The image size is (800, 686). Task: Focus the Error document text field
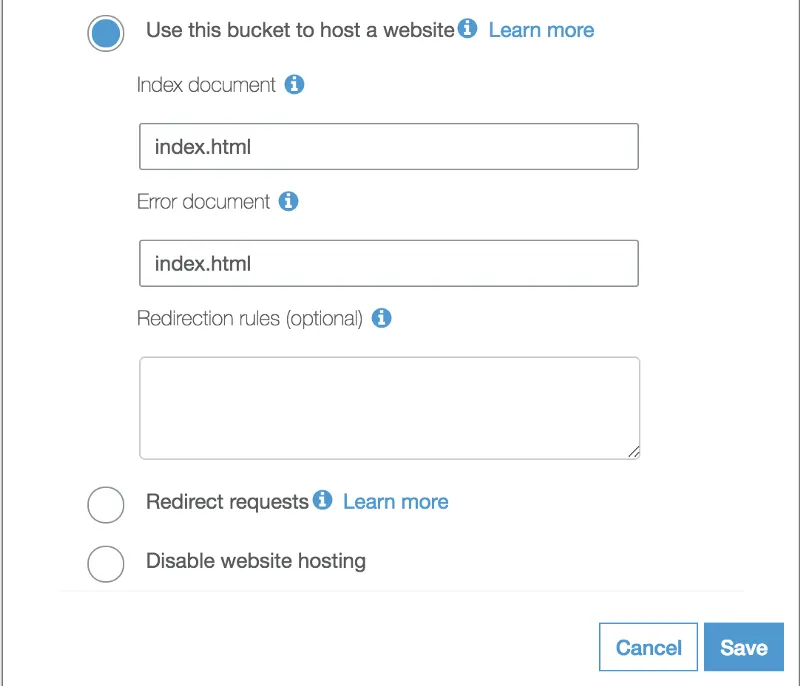point(388,264)
